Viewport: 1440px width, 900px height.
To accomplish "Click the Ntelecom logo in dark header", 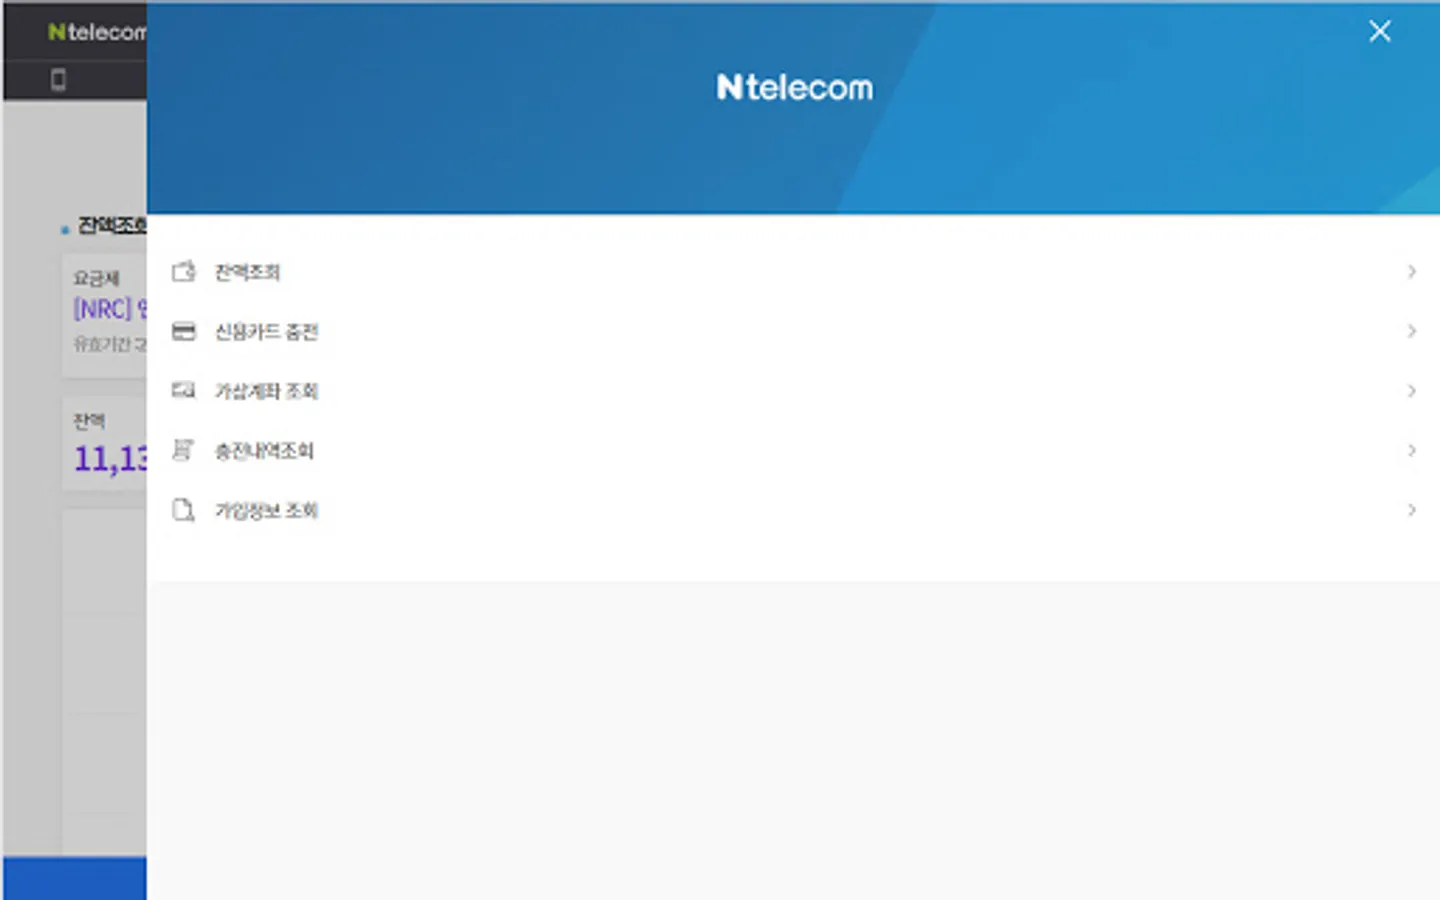I will [x=97, y=32].
